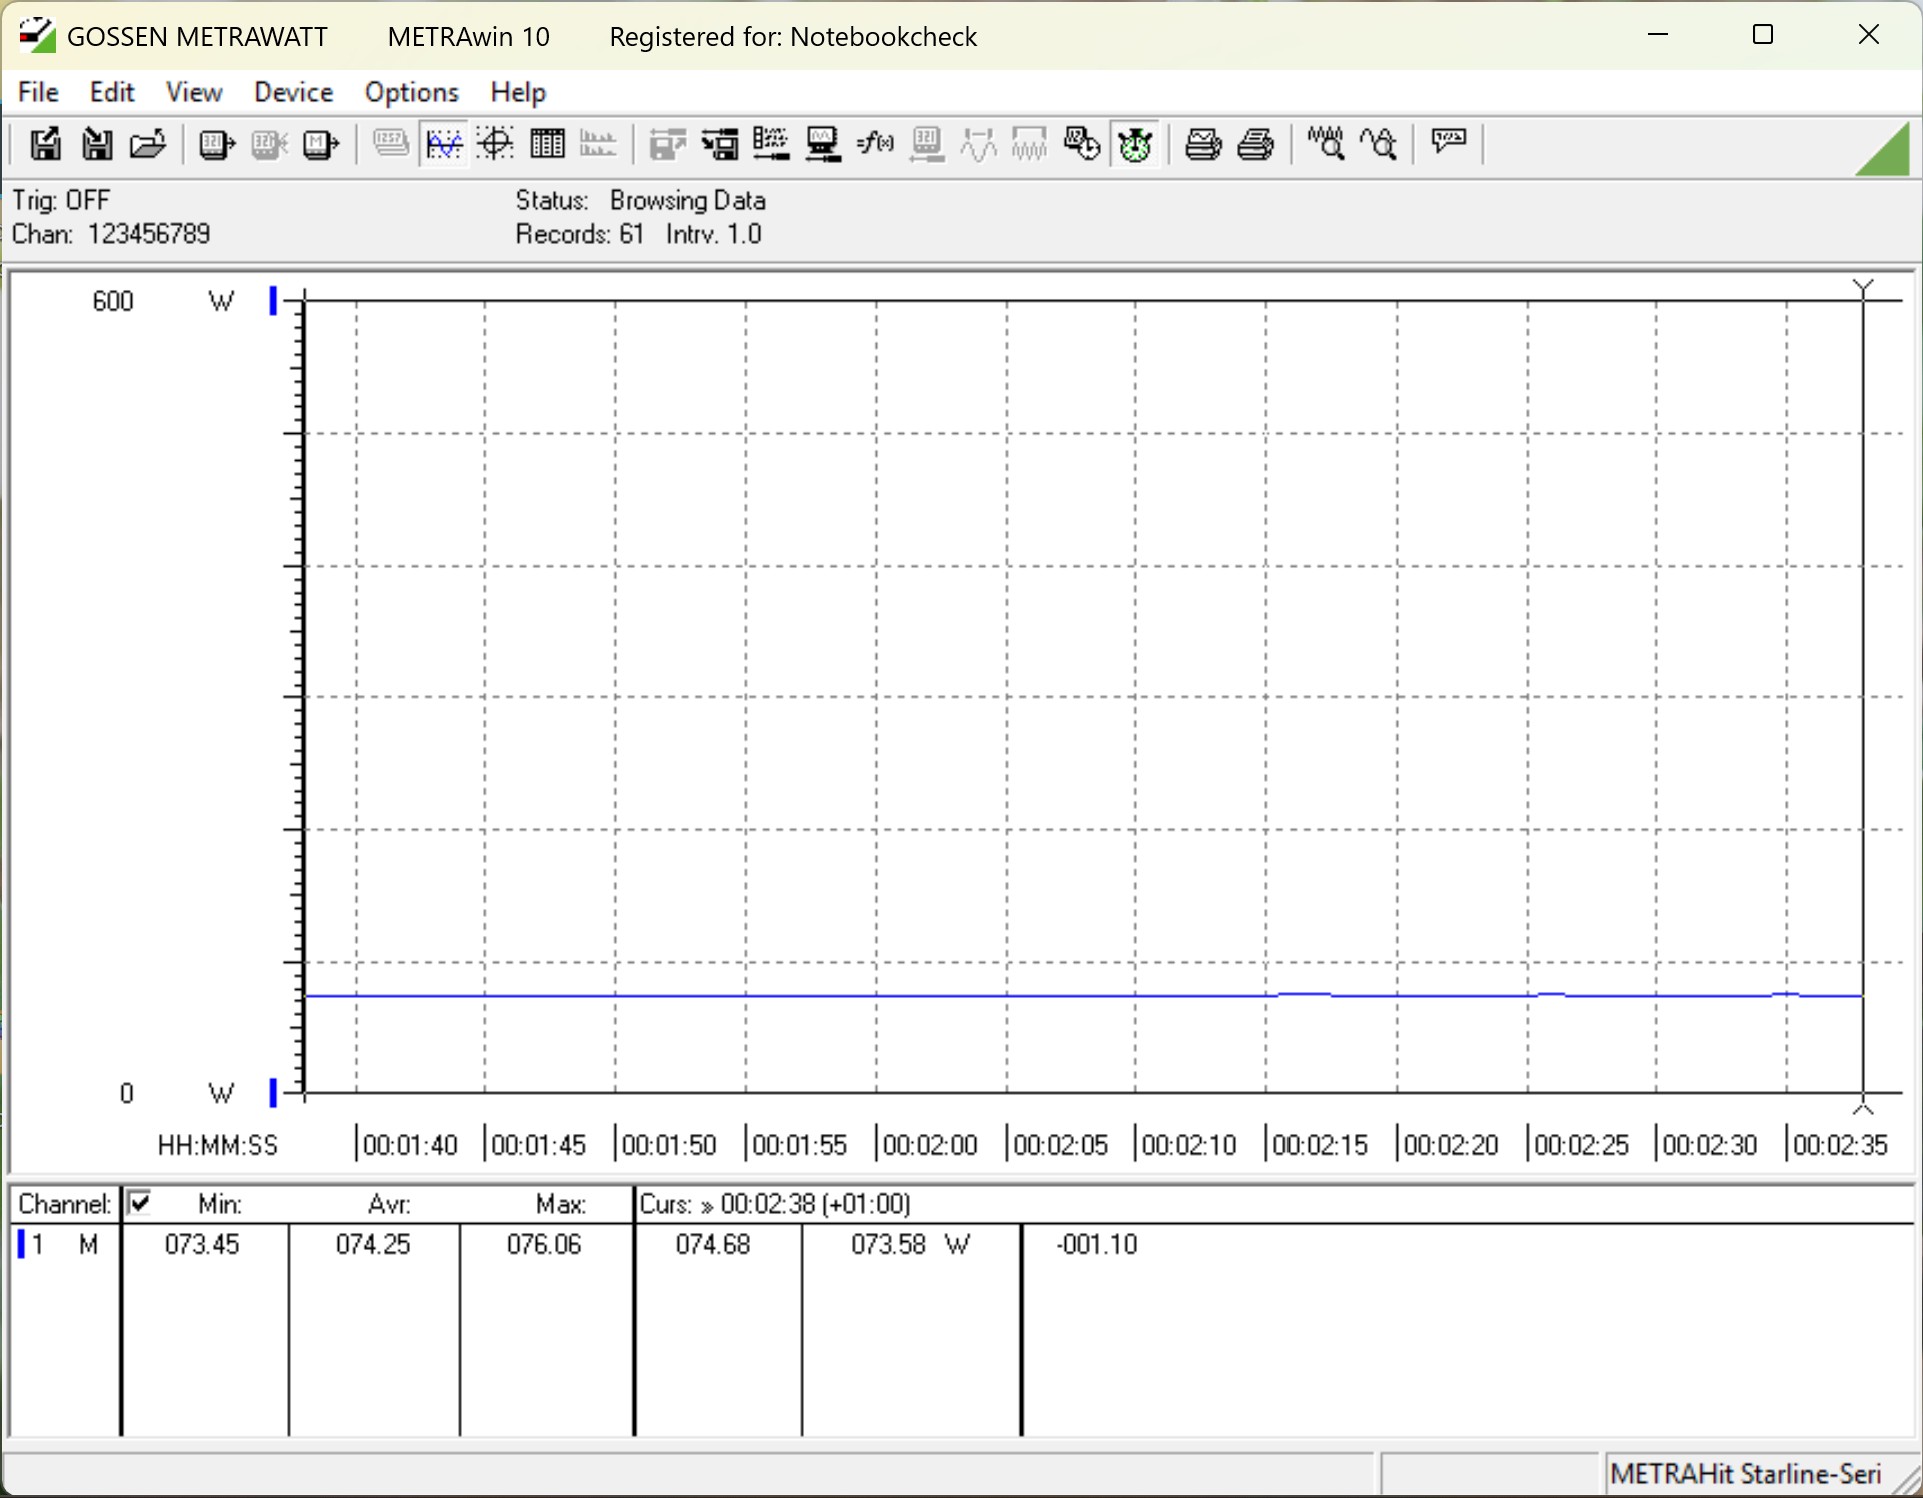Image resolution: width=1923 pixels, height=1498 pixels.
Task: Open the table data view icon
Action: tap(547, 145)
